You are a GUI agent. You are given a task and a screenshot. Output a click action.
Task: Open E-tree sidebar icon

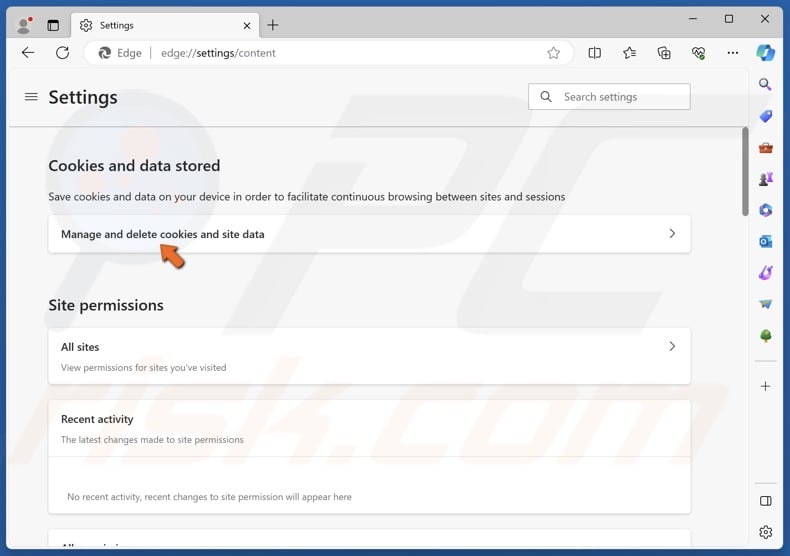click(x=766, y=336)
